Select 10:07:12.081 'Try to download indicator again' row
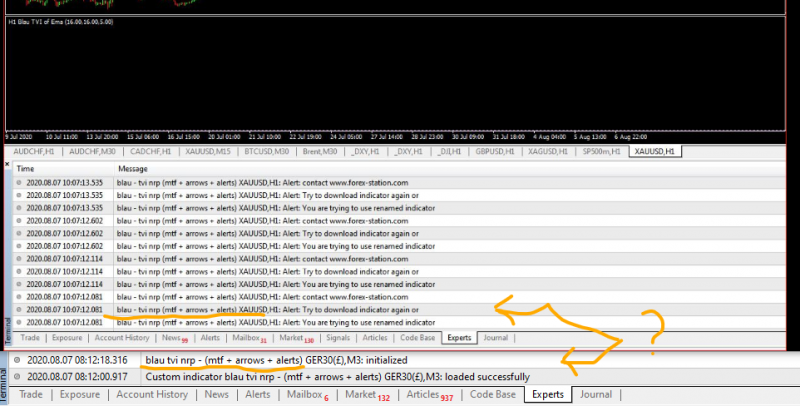The height and width of the screenshot is (406, 800). tap(399, 310)
